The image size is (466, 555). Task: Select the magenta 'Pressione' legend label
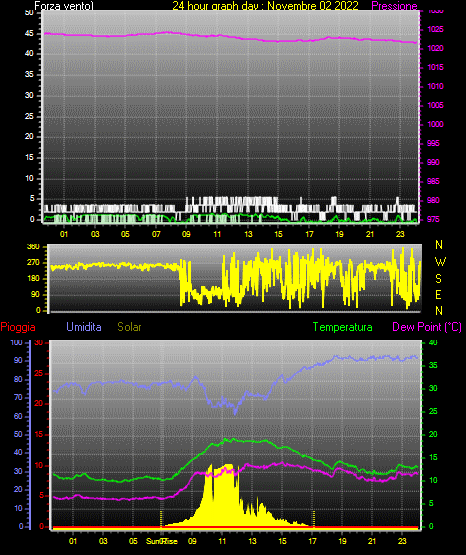[394, 6]
